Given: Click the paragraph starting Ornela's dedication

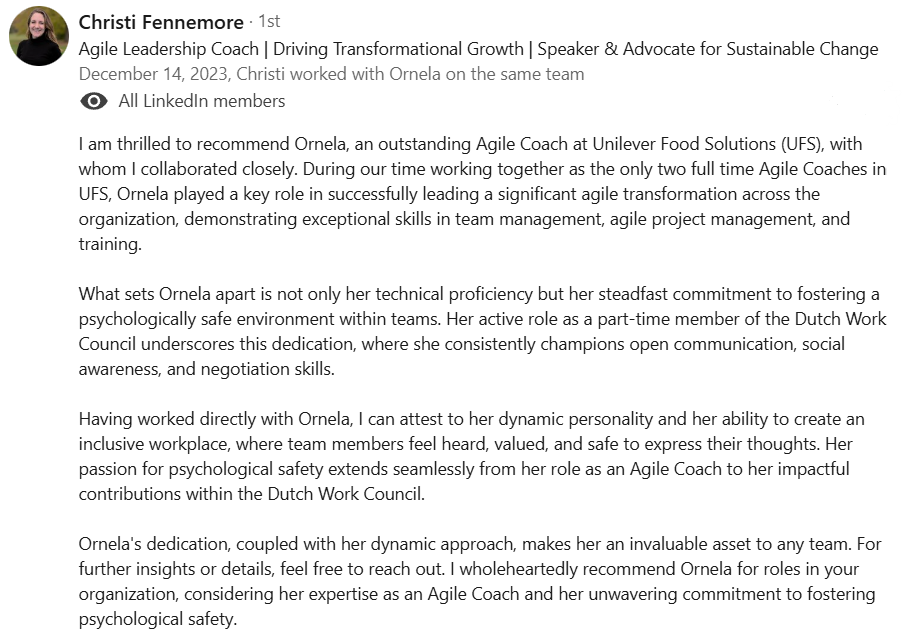Looking at the screenshot, I should point(480,582).
